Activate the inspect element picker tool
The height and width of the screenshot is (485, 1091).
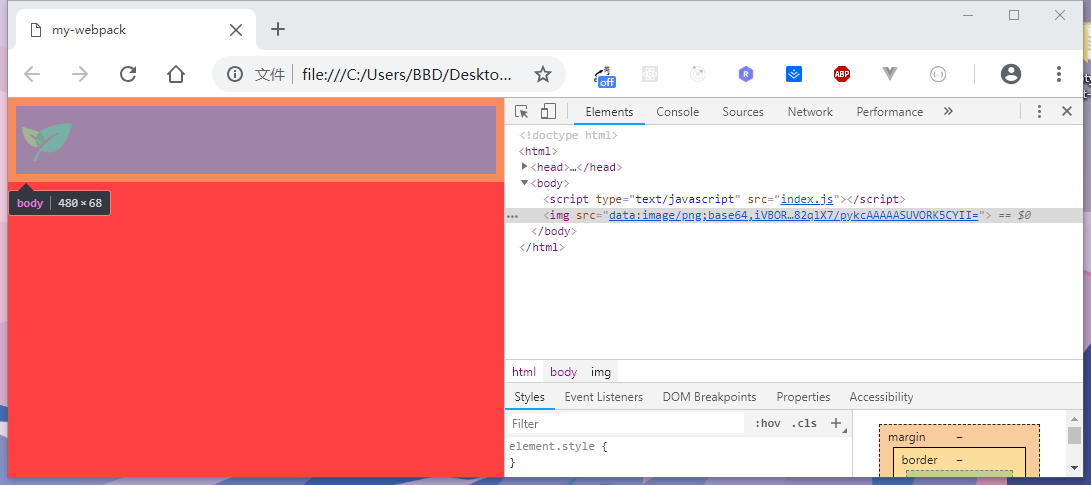pos(522,111)
